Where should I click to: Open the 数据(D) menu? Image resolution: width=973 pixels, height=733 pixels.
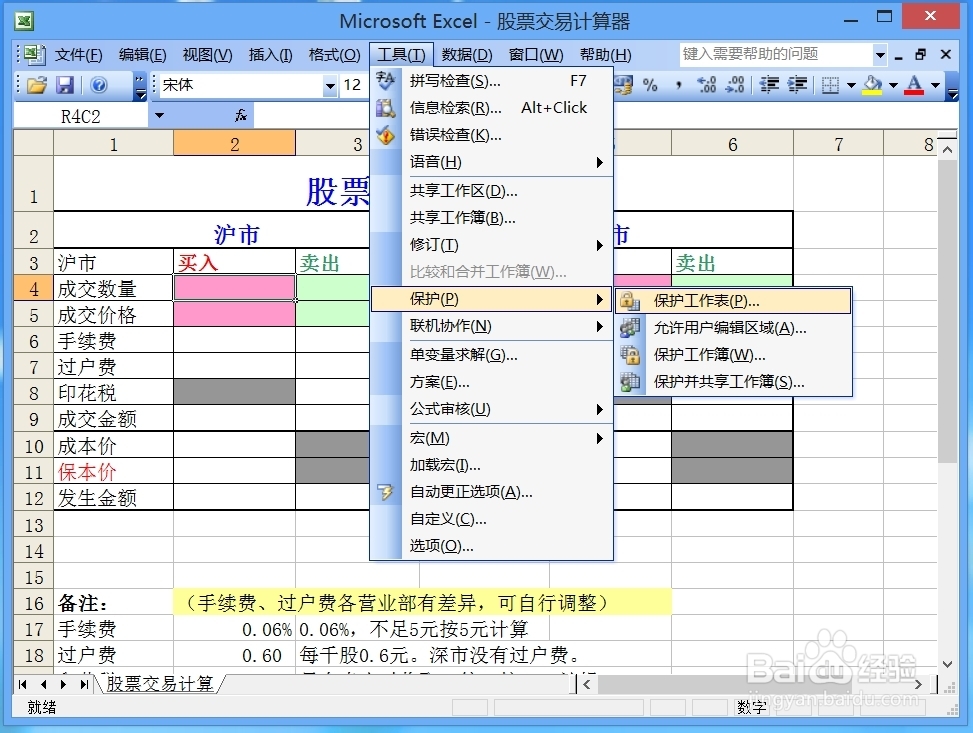[x=467, y=55]
